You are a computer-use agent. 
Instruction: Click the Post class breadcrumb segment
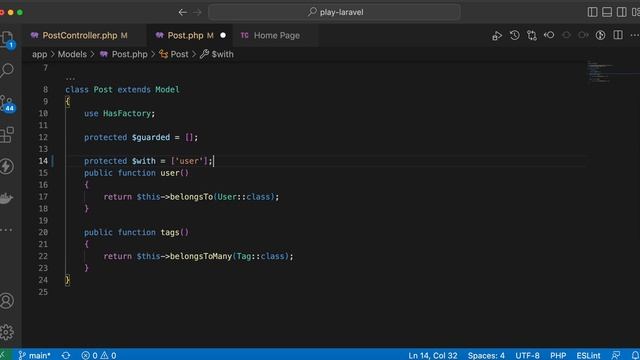pyautogui.click(x=179, y=54)
